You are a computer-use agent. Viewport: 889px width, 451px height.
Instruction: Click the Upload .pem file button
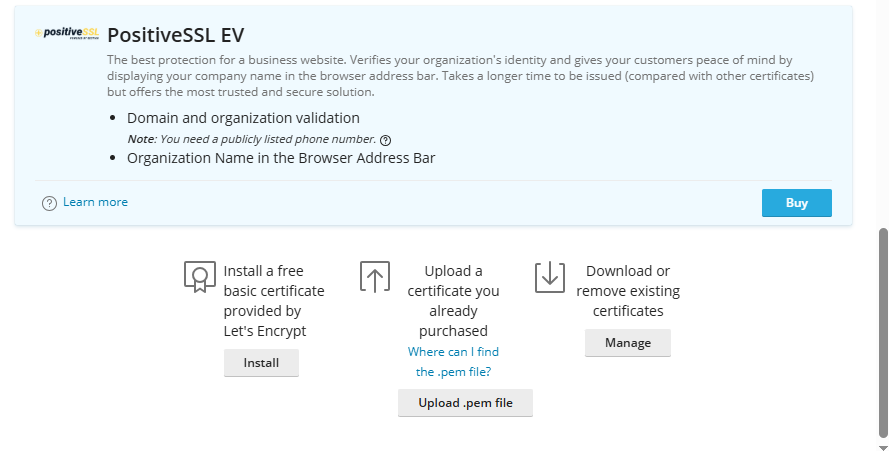(x=465, y=403)
